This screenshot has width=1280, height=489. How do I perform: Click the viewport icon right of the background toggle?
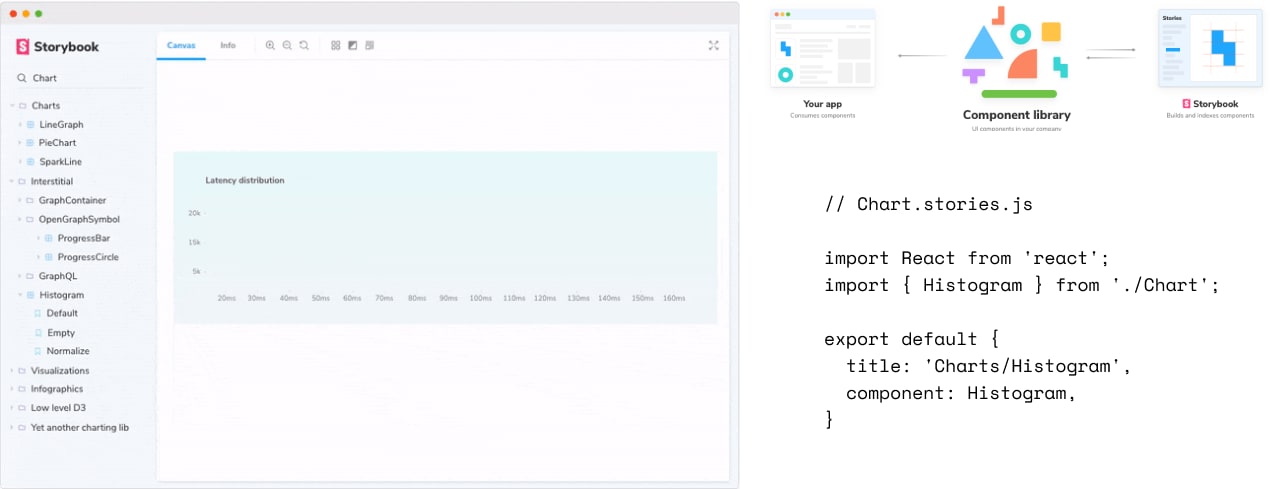point(370,45)
